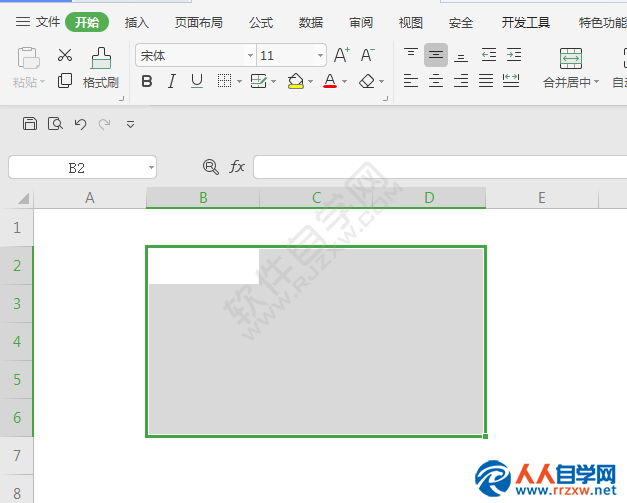Viewport: 627px width, 503px height.
Task: Click the Merge and Center icon
Action: tap(571, 58)
